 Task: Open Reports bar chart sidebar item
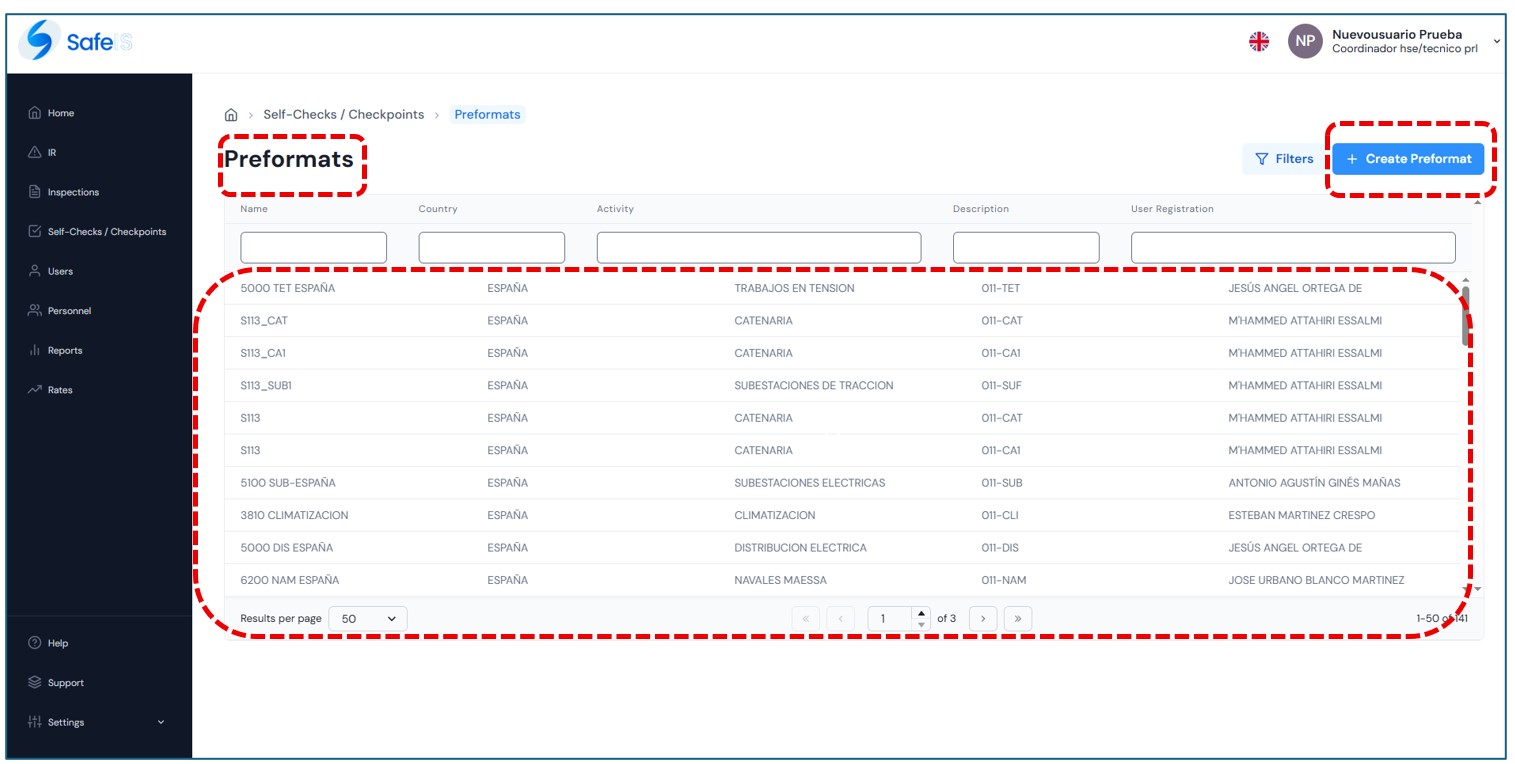64,350
